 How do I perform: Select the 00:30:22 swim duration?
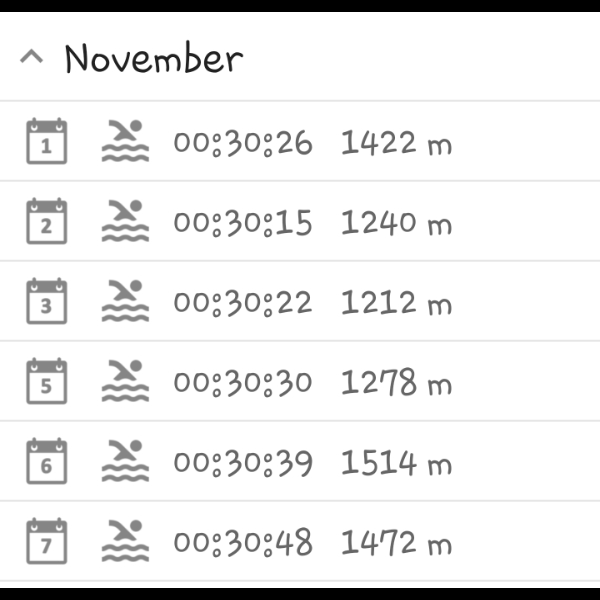coord(243,303)
